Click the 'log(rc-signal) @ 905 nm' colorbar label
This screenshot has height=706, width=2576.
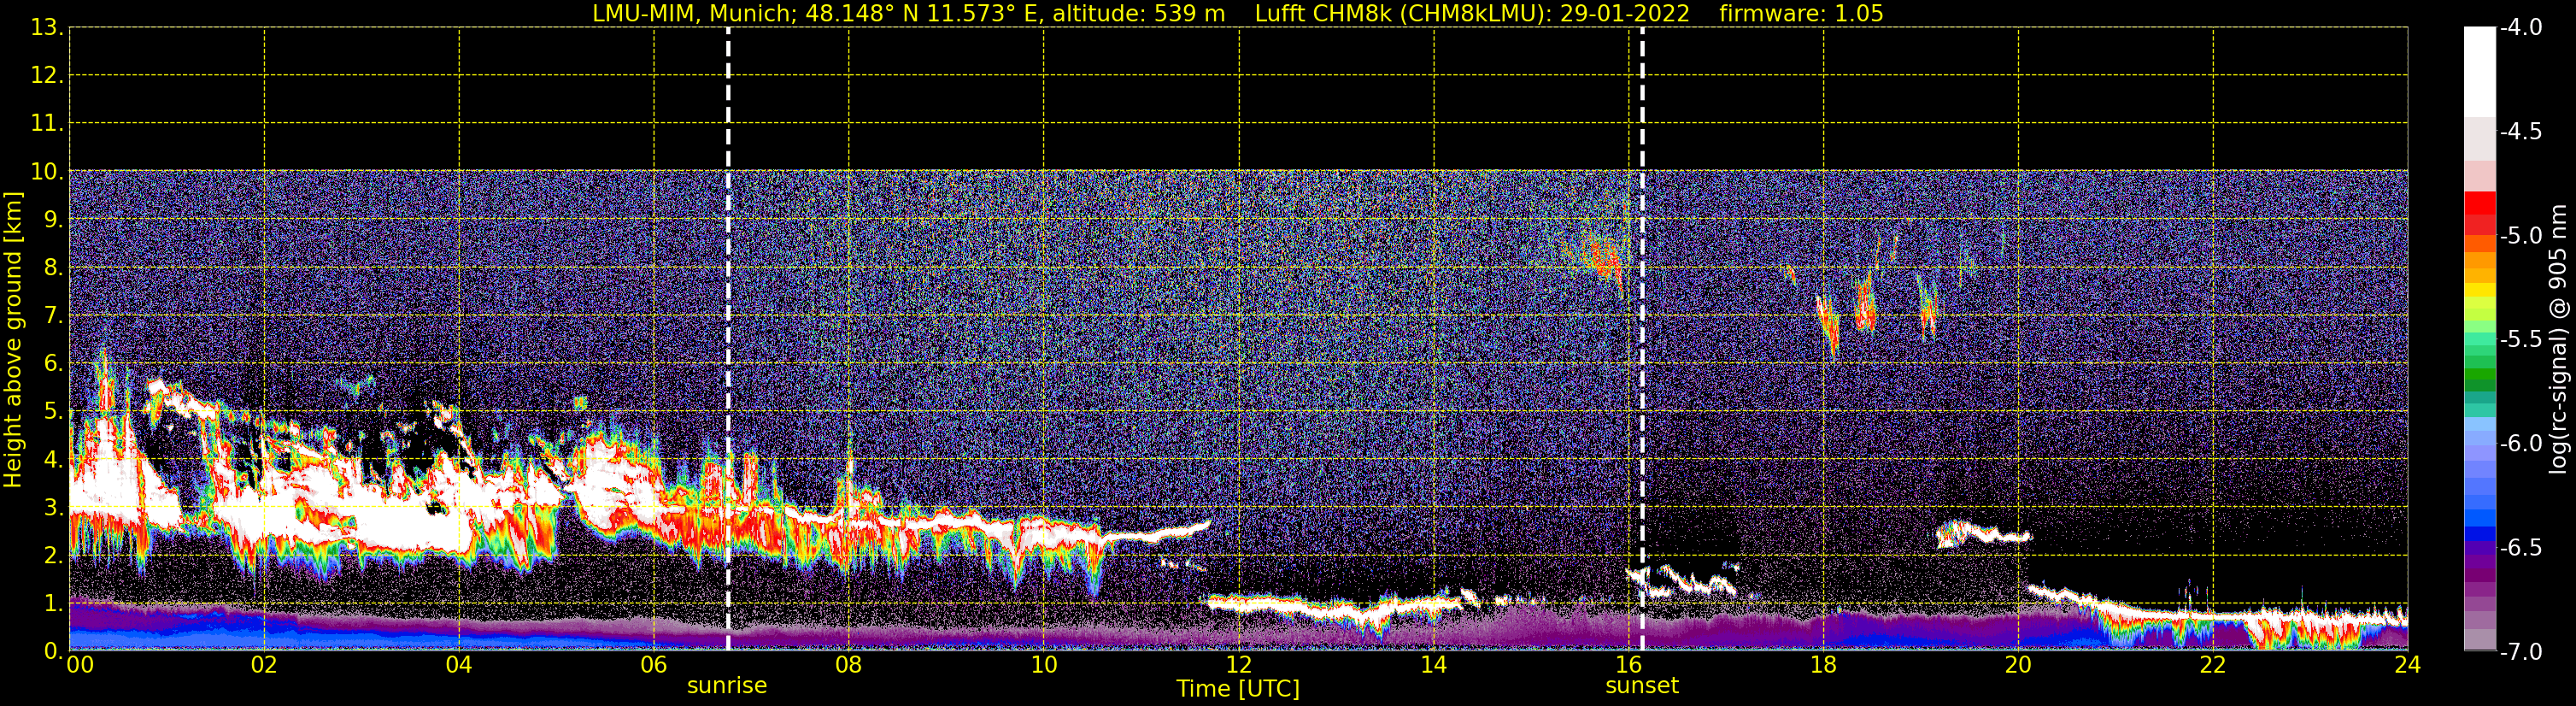(2559, 339)
